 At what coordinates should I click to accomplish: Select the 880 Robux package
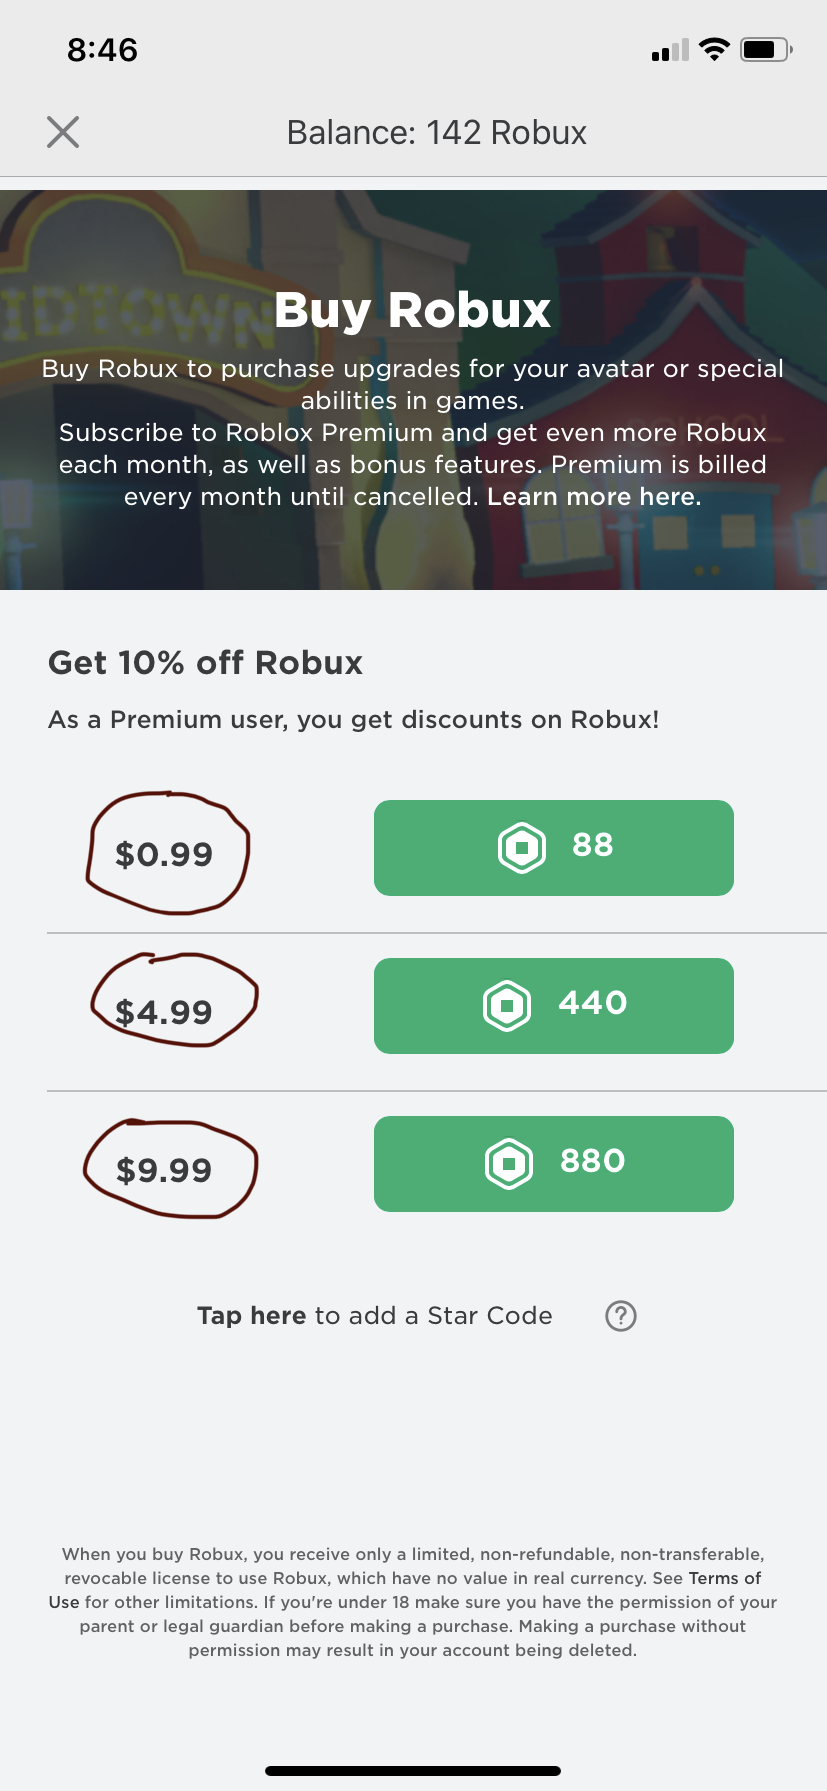tap(553, 1164)
